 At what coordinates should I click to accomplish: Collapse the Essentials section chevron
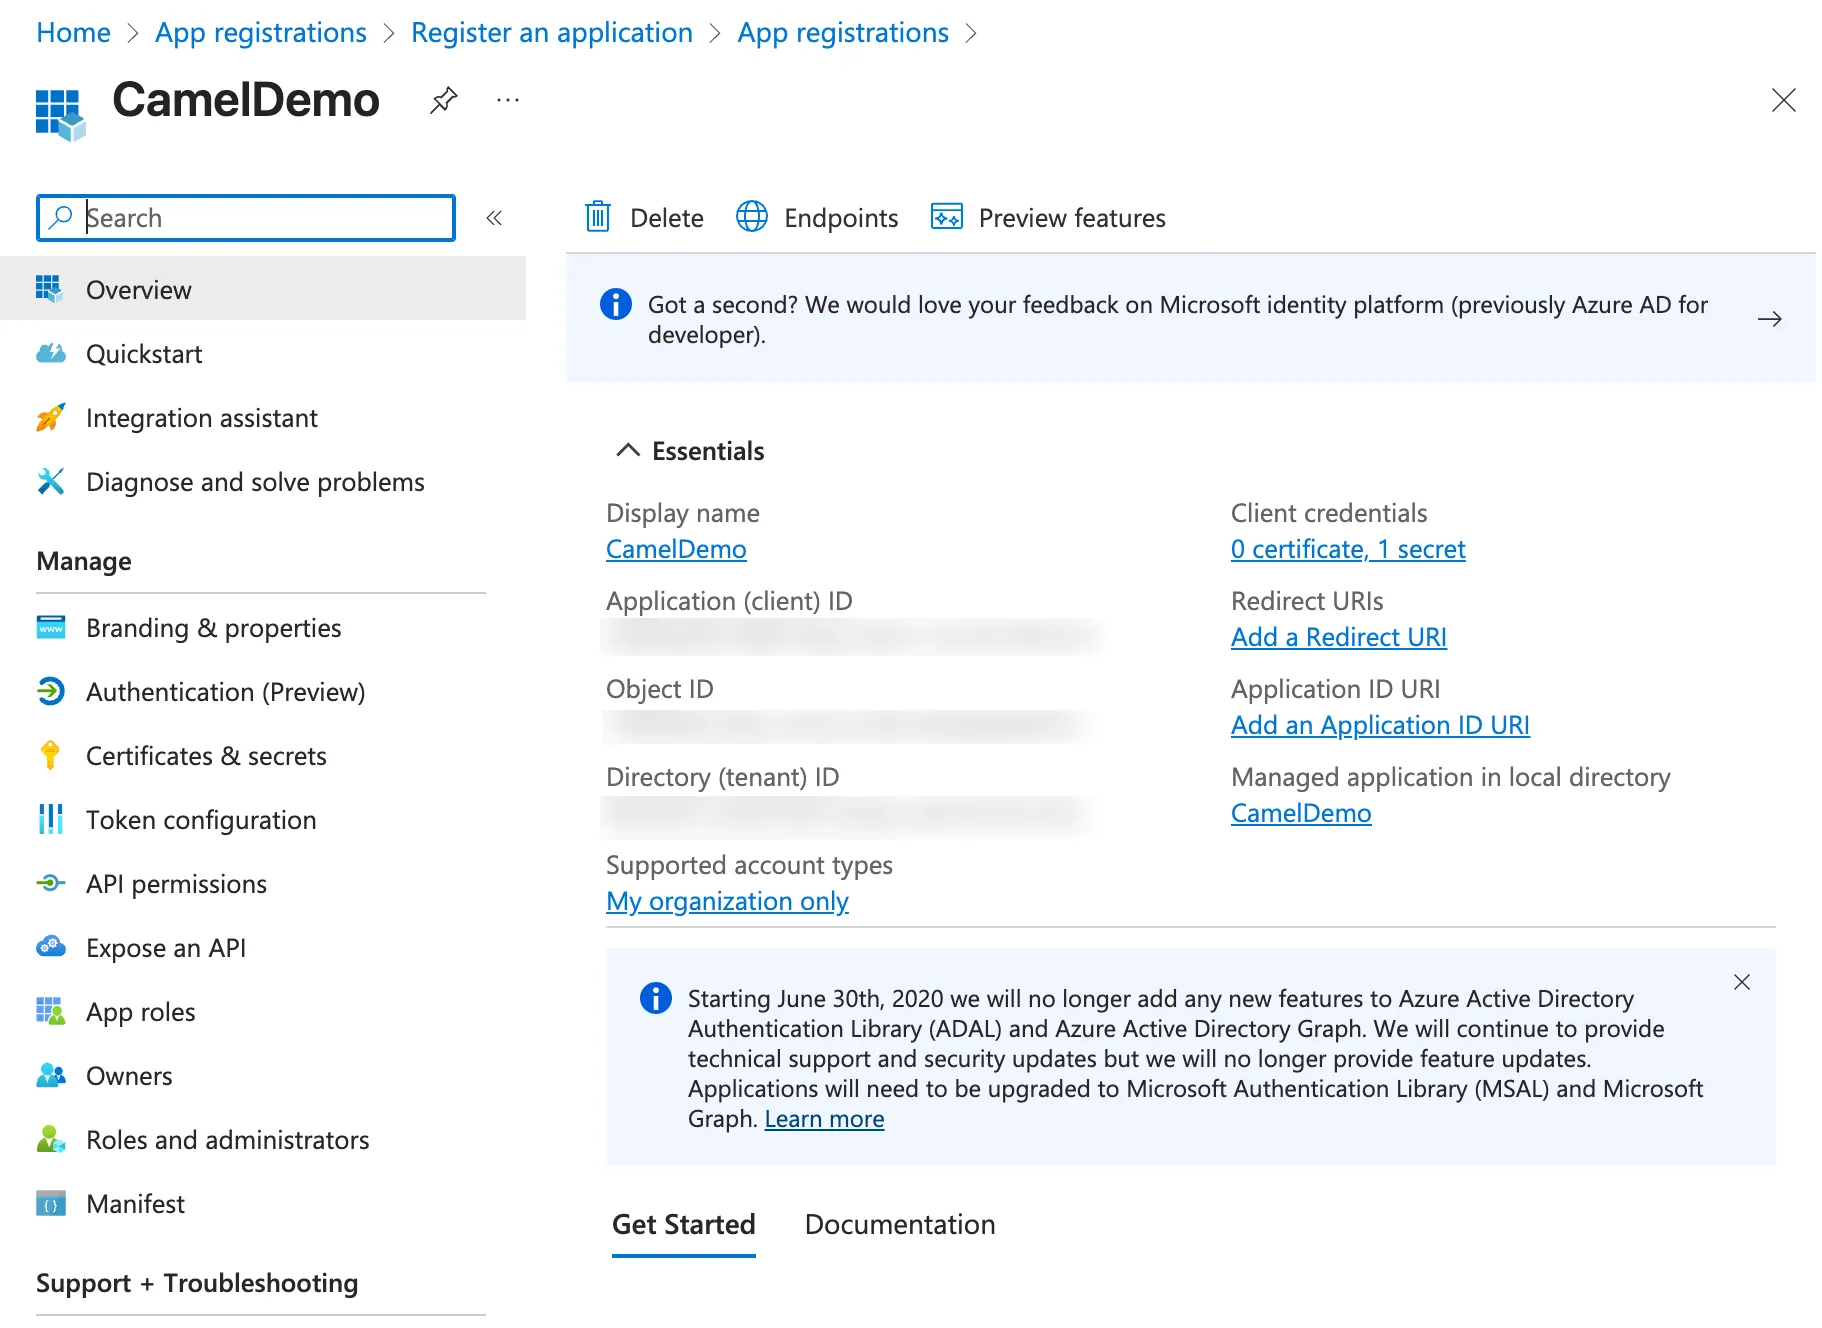(x=628, y=450)
